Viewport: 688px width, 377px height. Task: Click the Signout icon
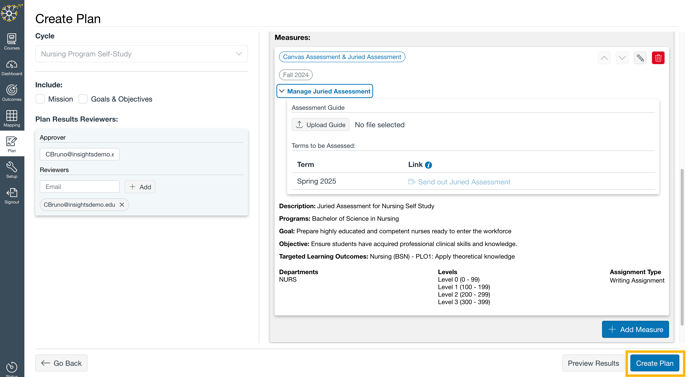[12, 195]
